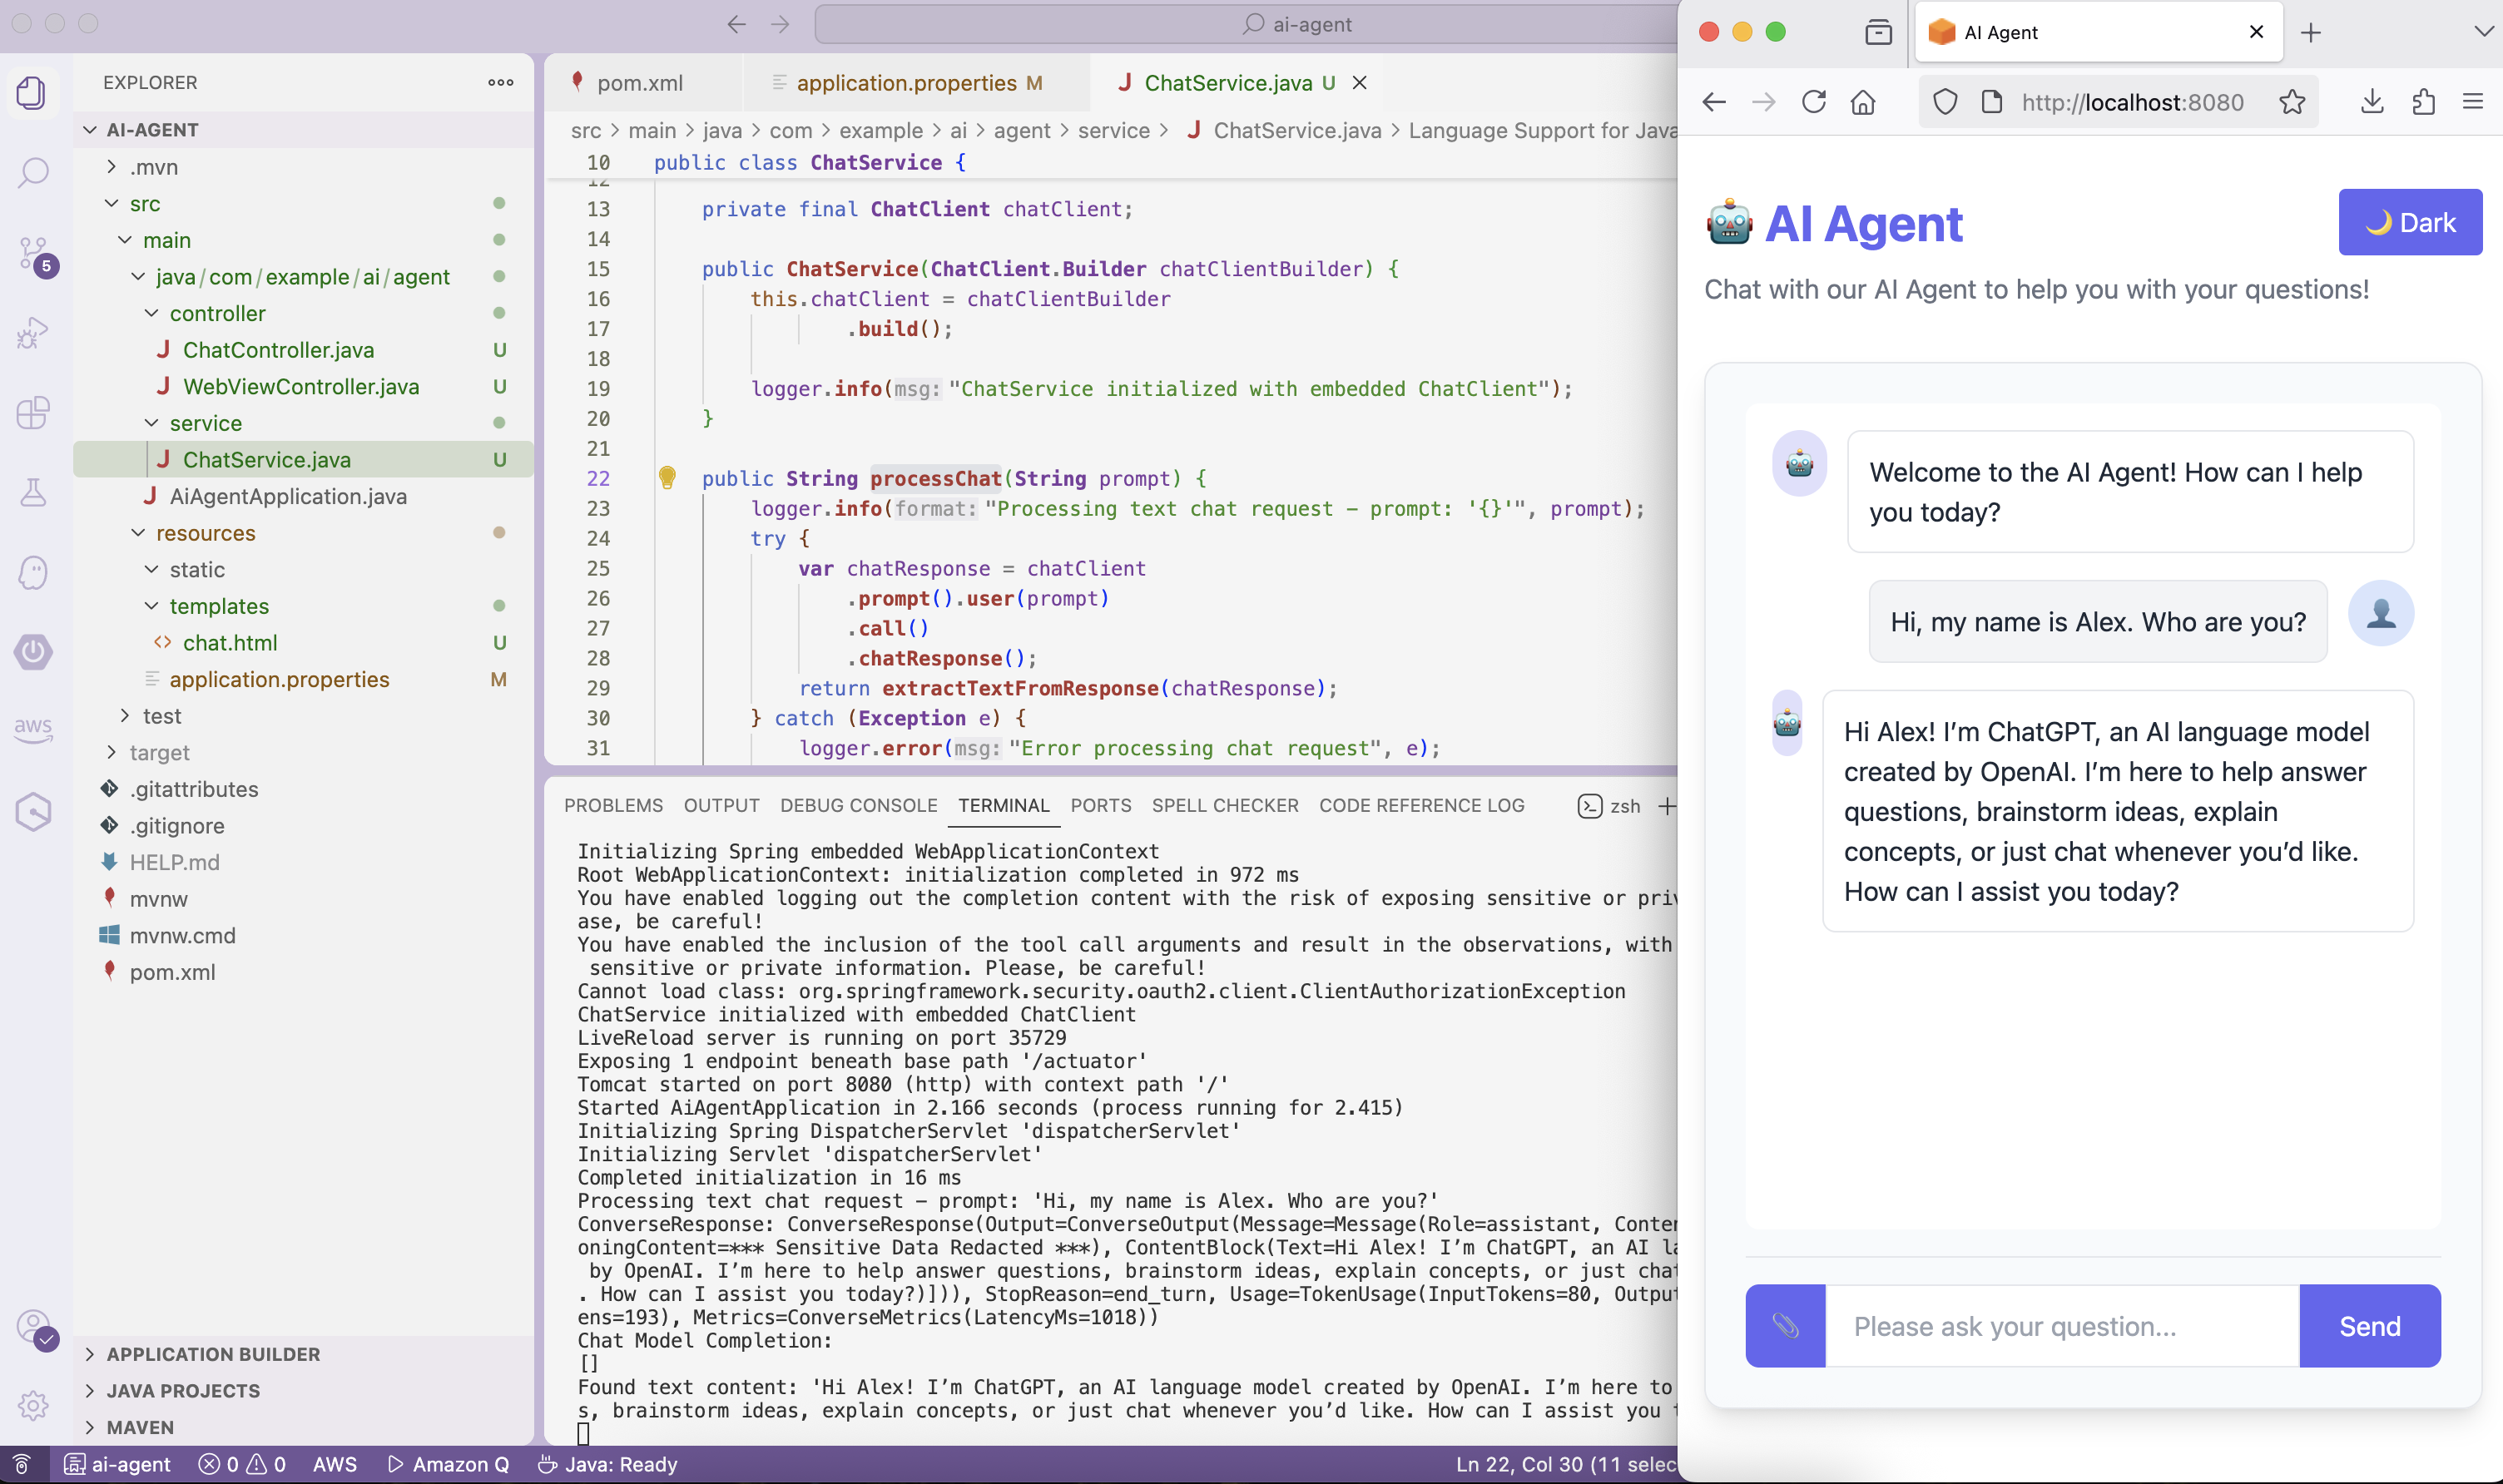
Task: Bookmark the page with the star icon
Action: [x=2292, y=102]
